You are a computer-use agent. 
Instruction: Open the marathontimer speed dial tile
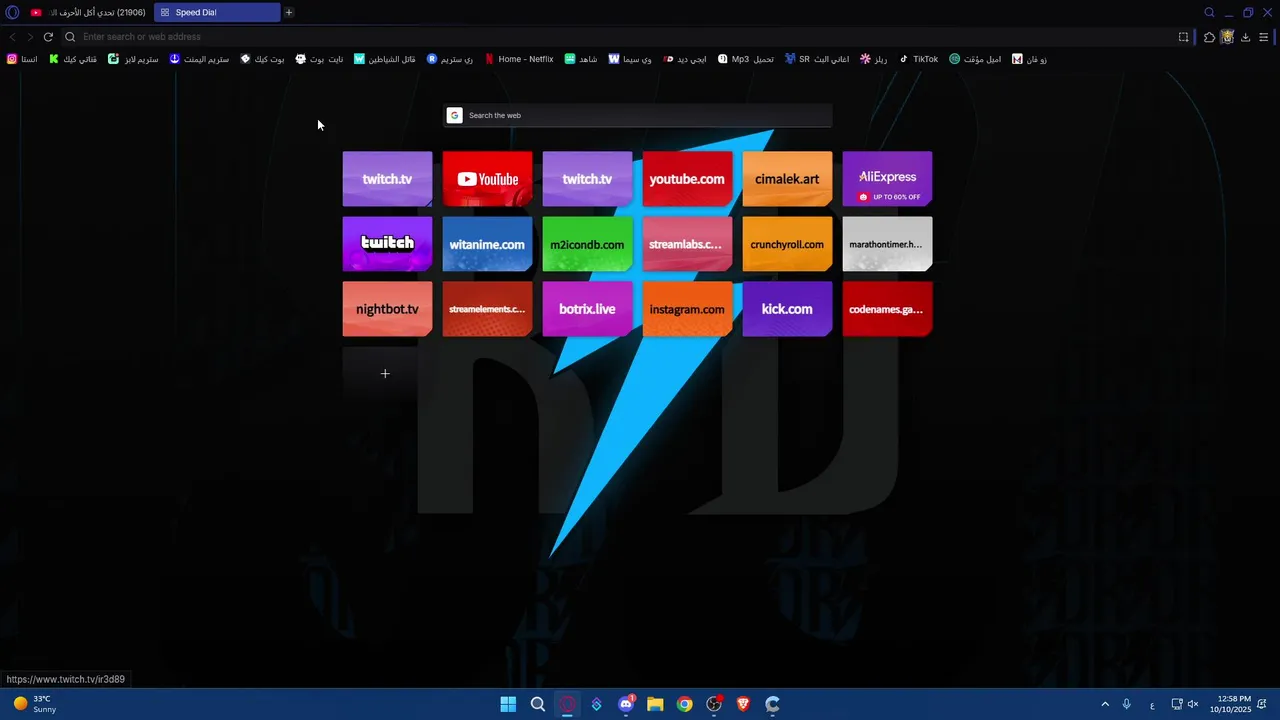click(887, 244)
